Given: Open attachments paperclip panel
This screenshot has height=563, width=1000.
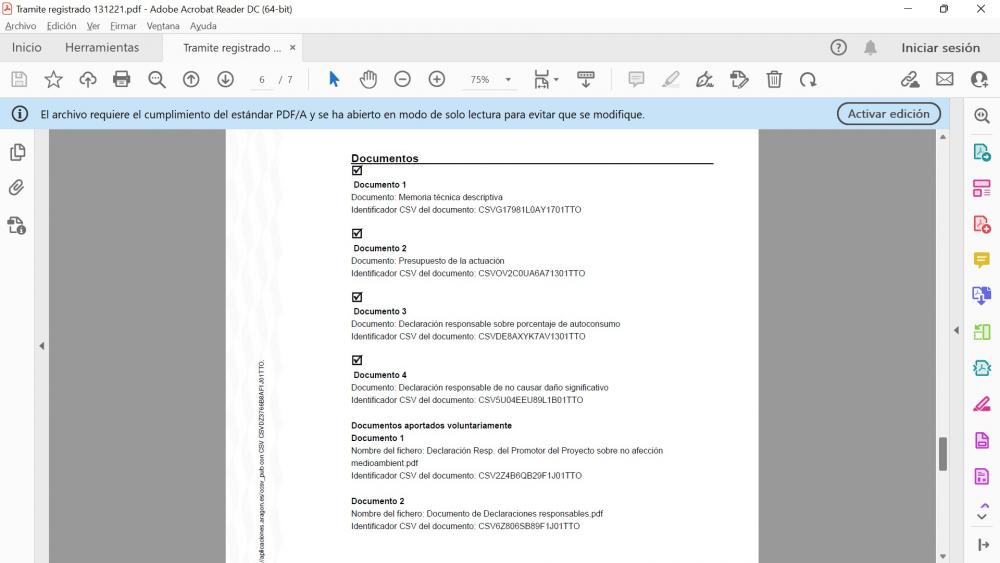Looking at the screenshot, I should (17, 187).
